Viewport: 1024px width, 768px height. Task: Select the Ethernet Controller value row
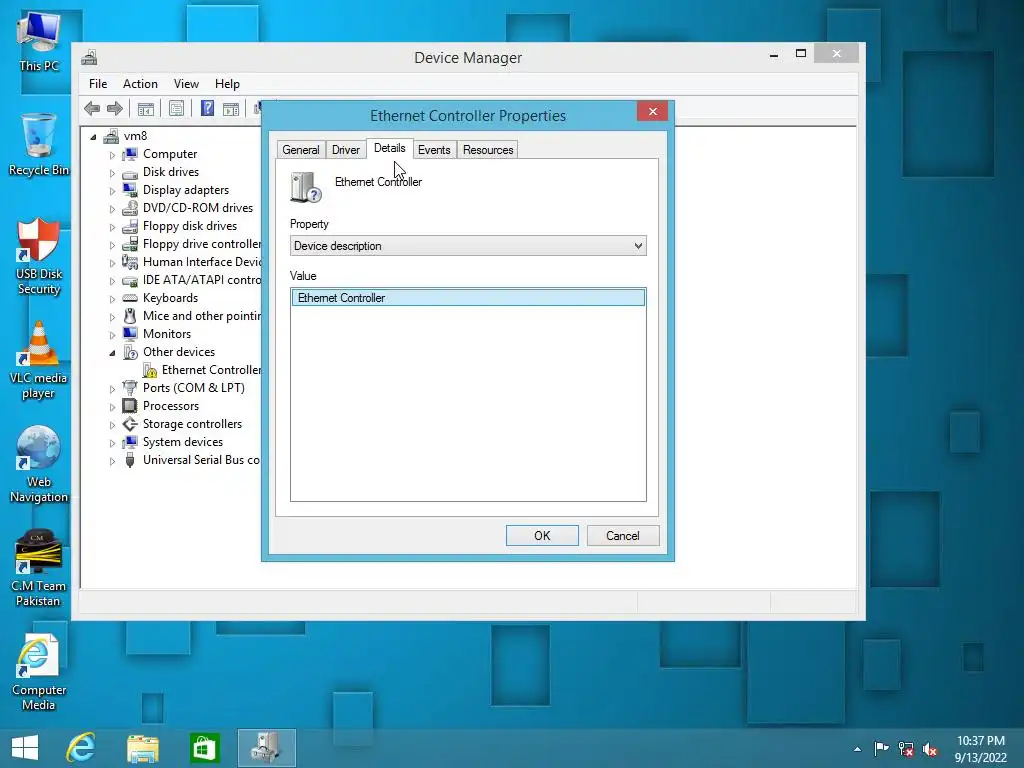click(x=468, y=298)
